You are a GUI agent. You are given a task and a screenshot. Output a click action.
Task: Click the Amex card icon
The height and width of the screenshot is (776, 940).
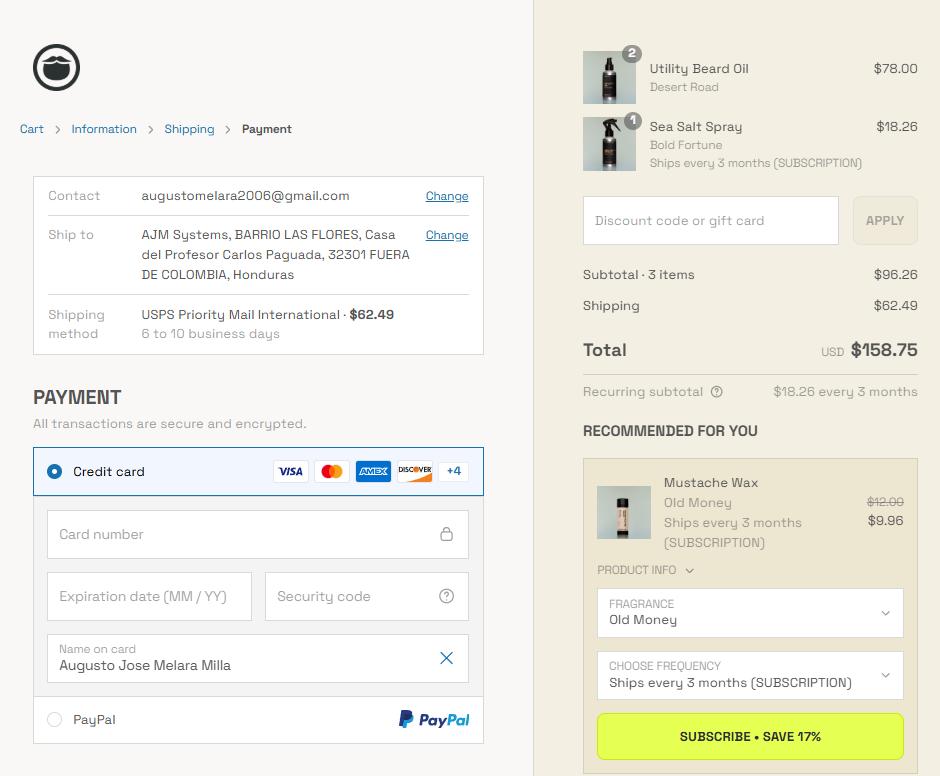[373, 471]
